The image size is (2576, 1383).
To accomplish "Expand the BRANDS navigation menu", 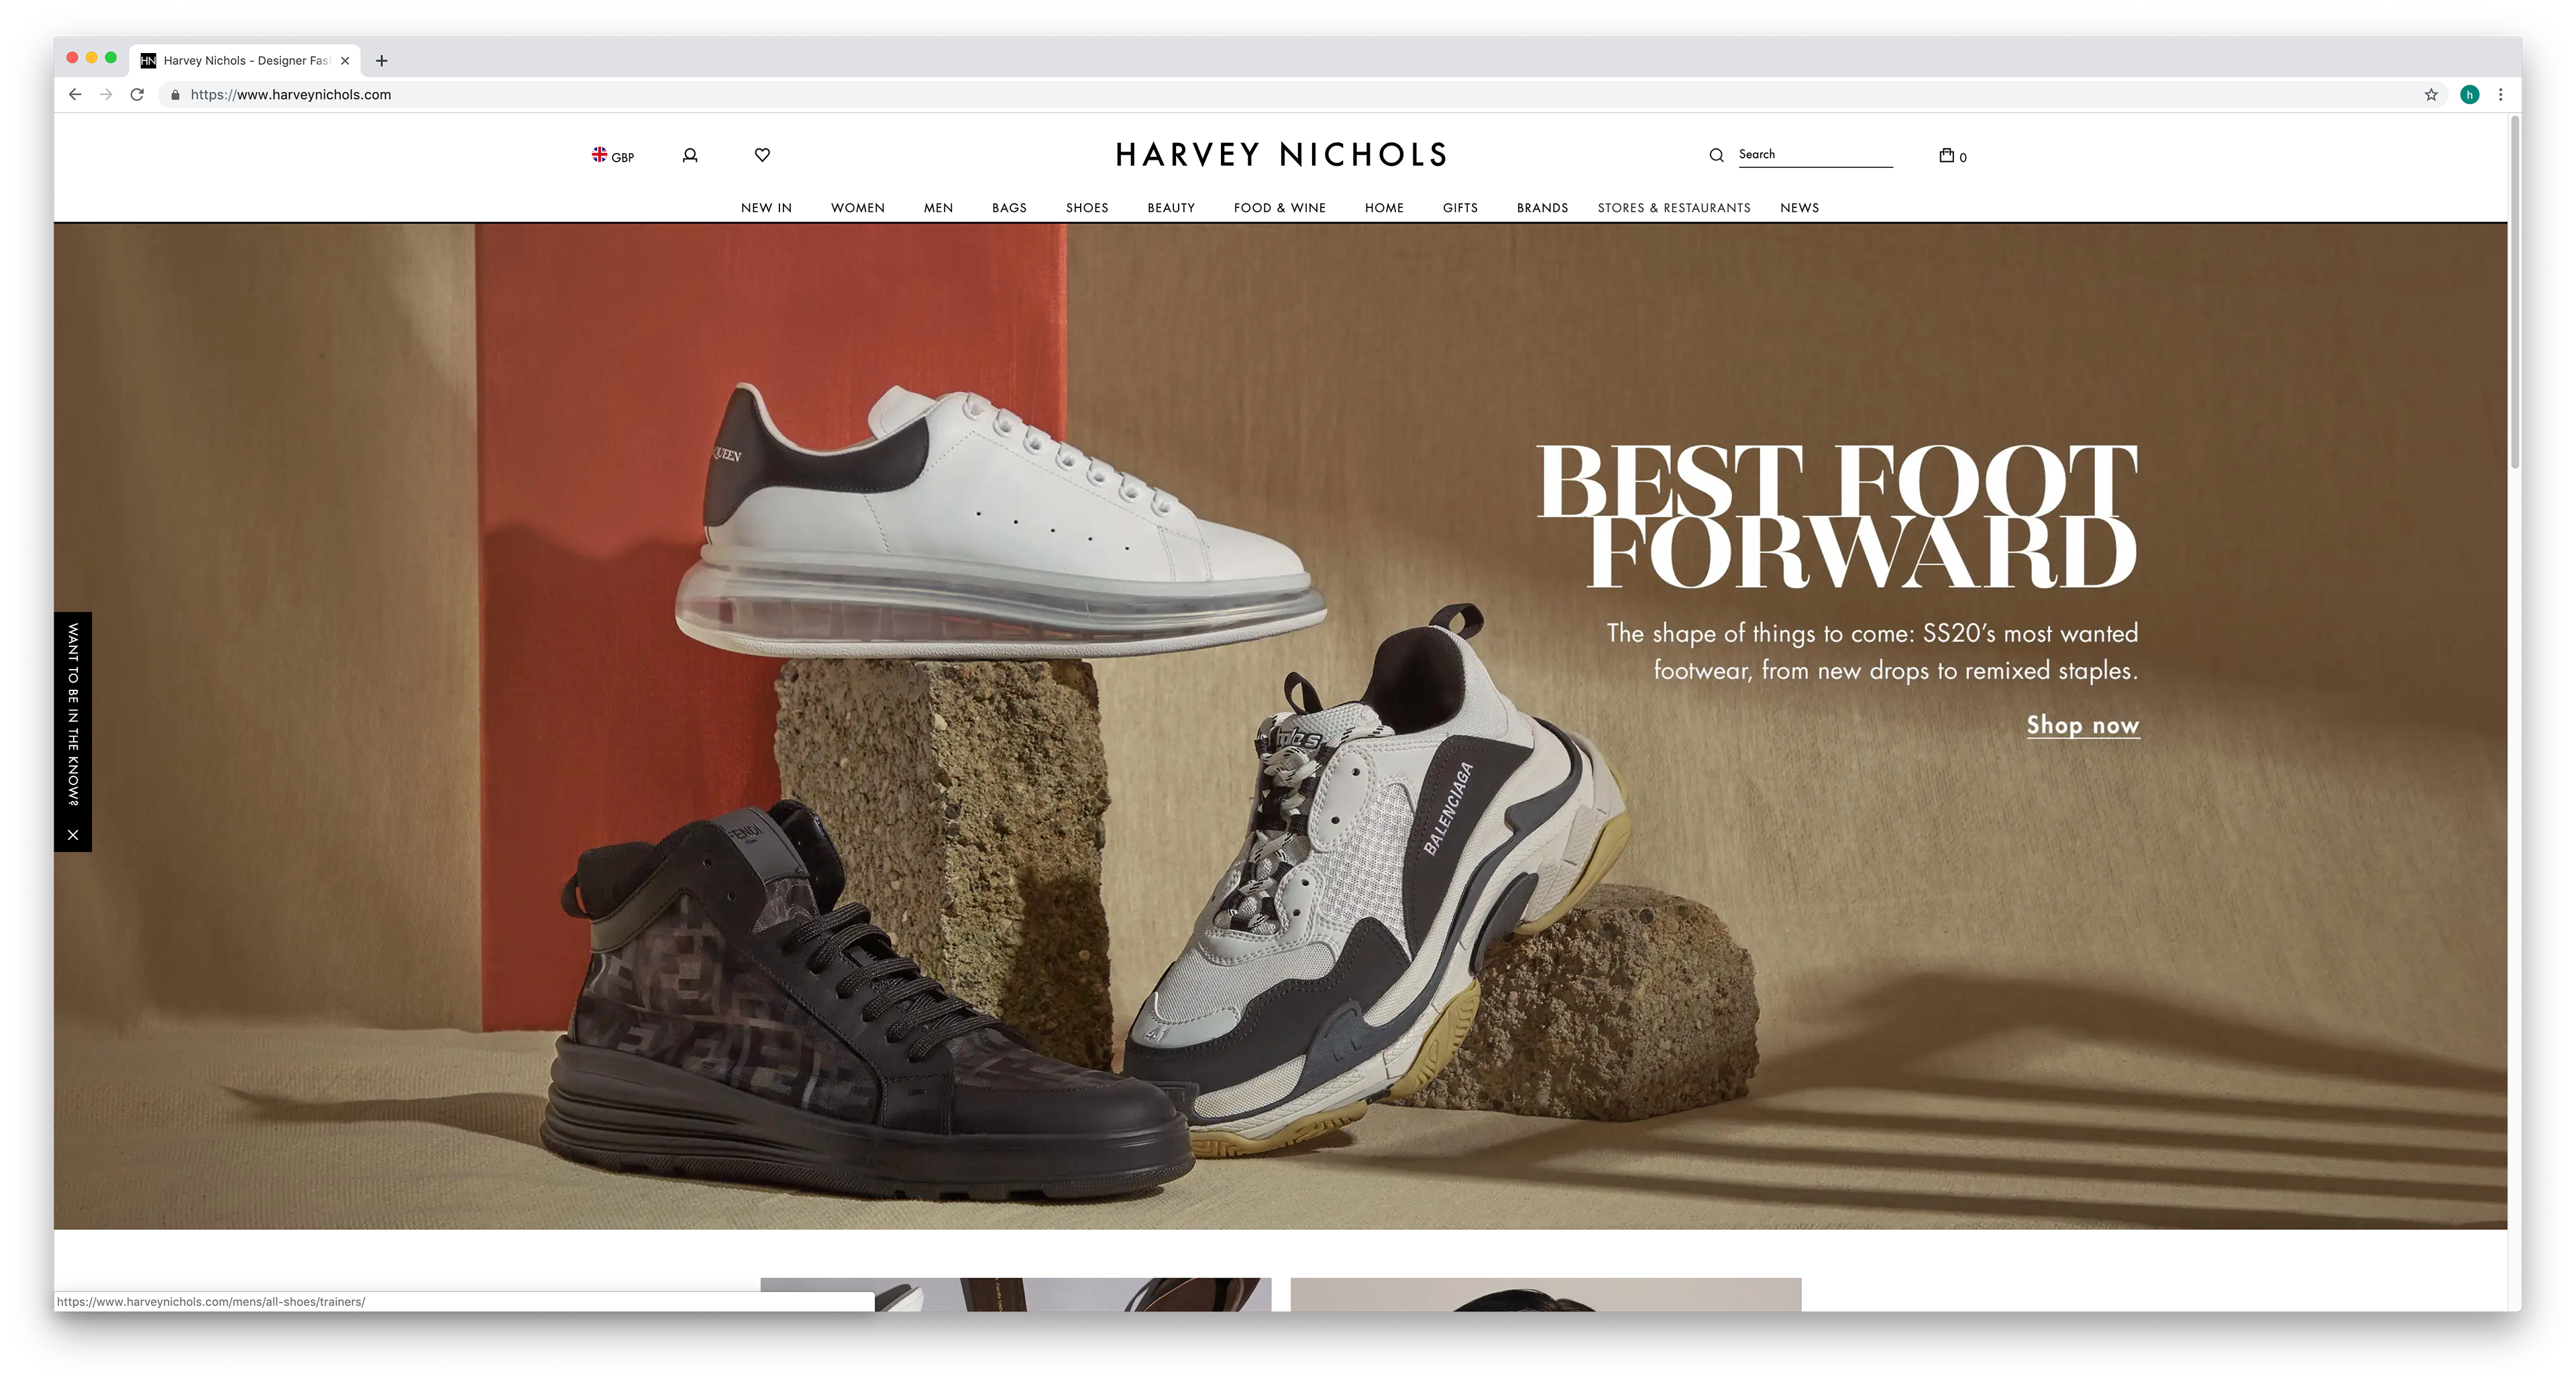I will 1542,208.
